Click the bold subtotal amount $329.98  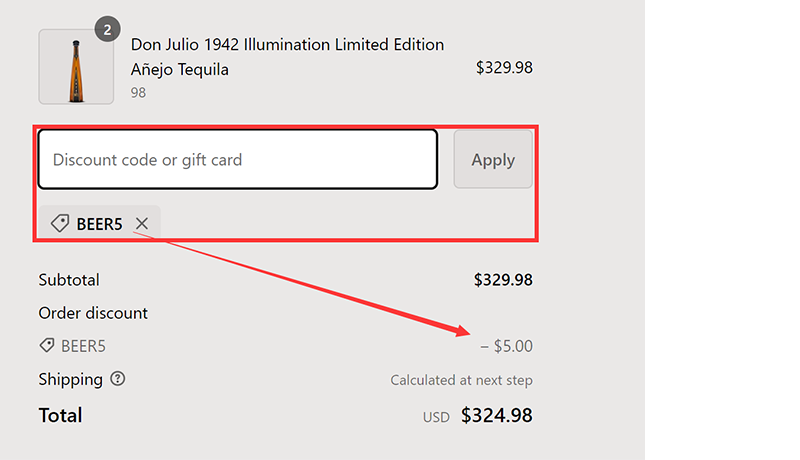[503, 280]
